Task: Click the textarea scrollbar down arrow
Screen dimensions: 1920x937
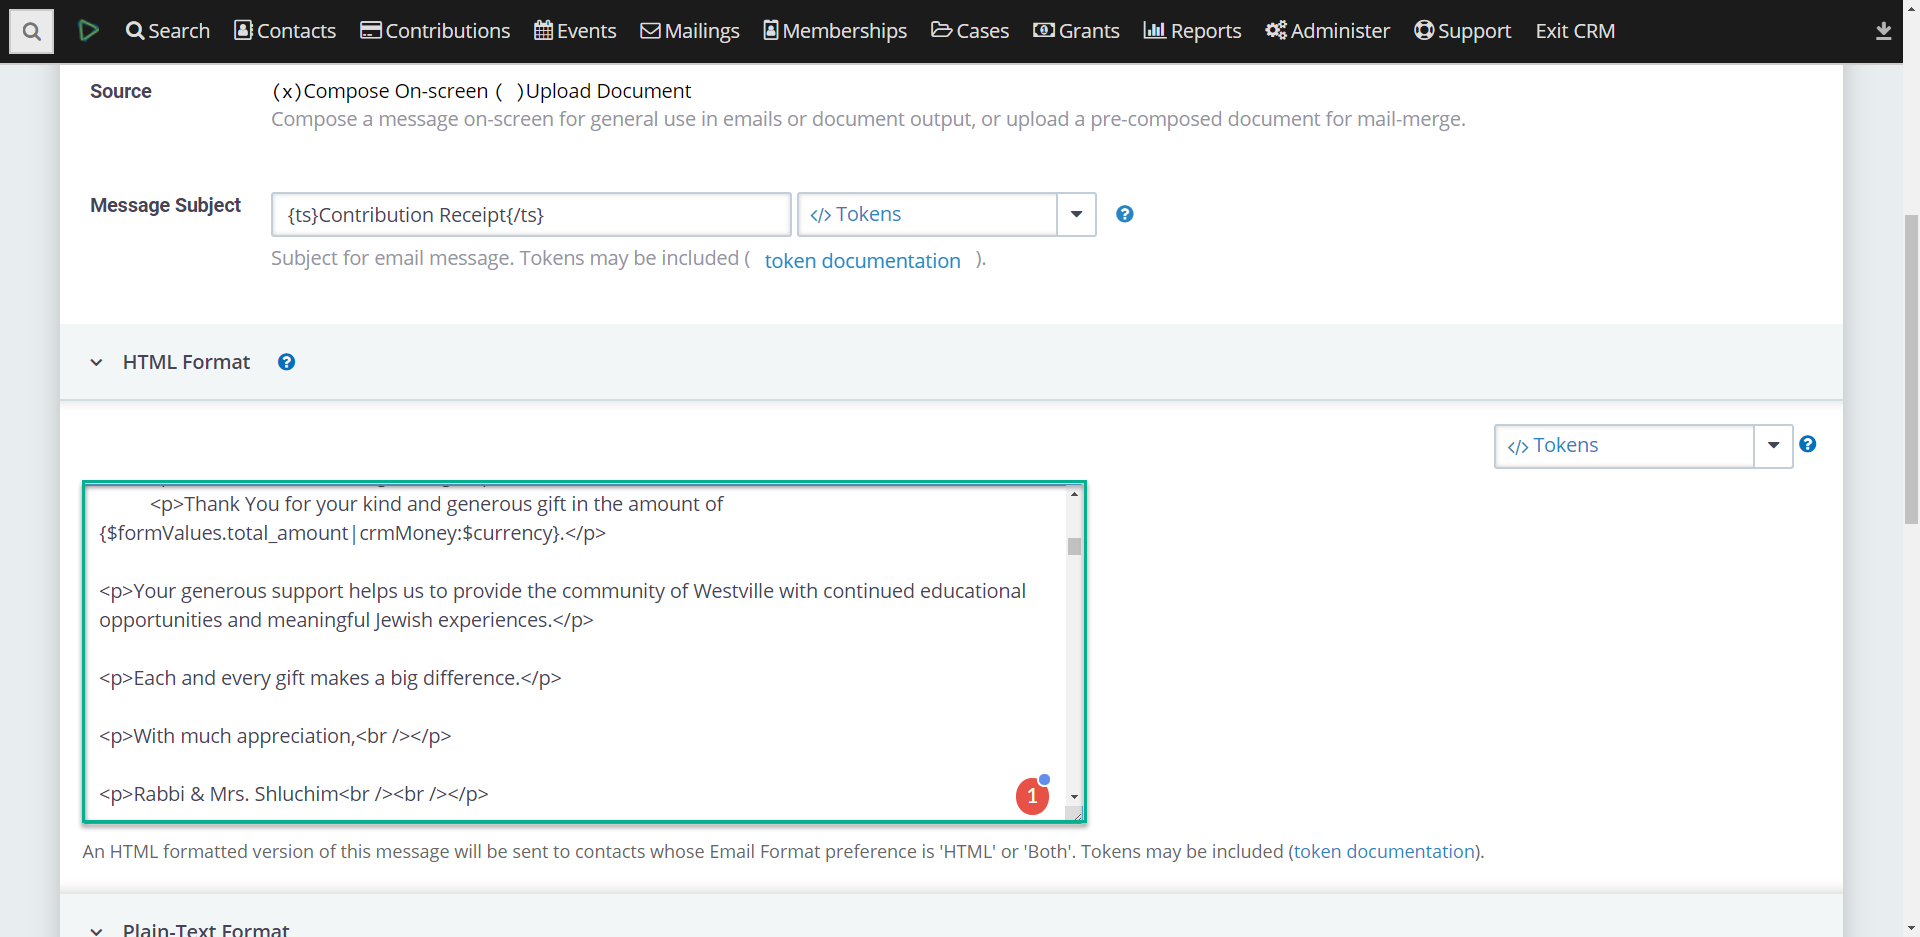Action: click(1074, 797)
